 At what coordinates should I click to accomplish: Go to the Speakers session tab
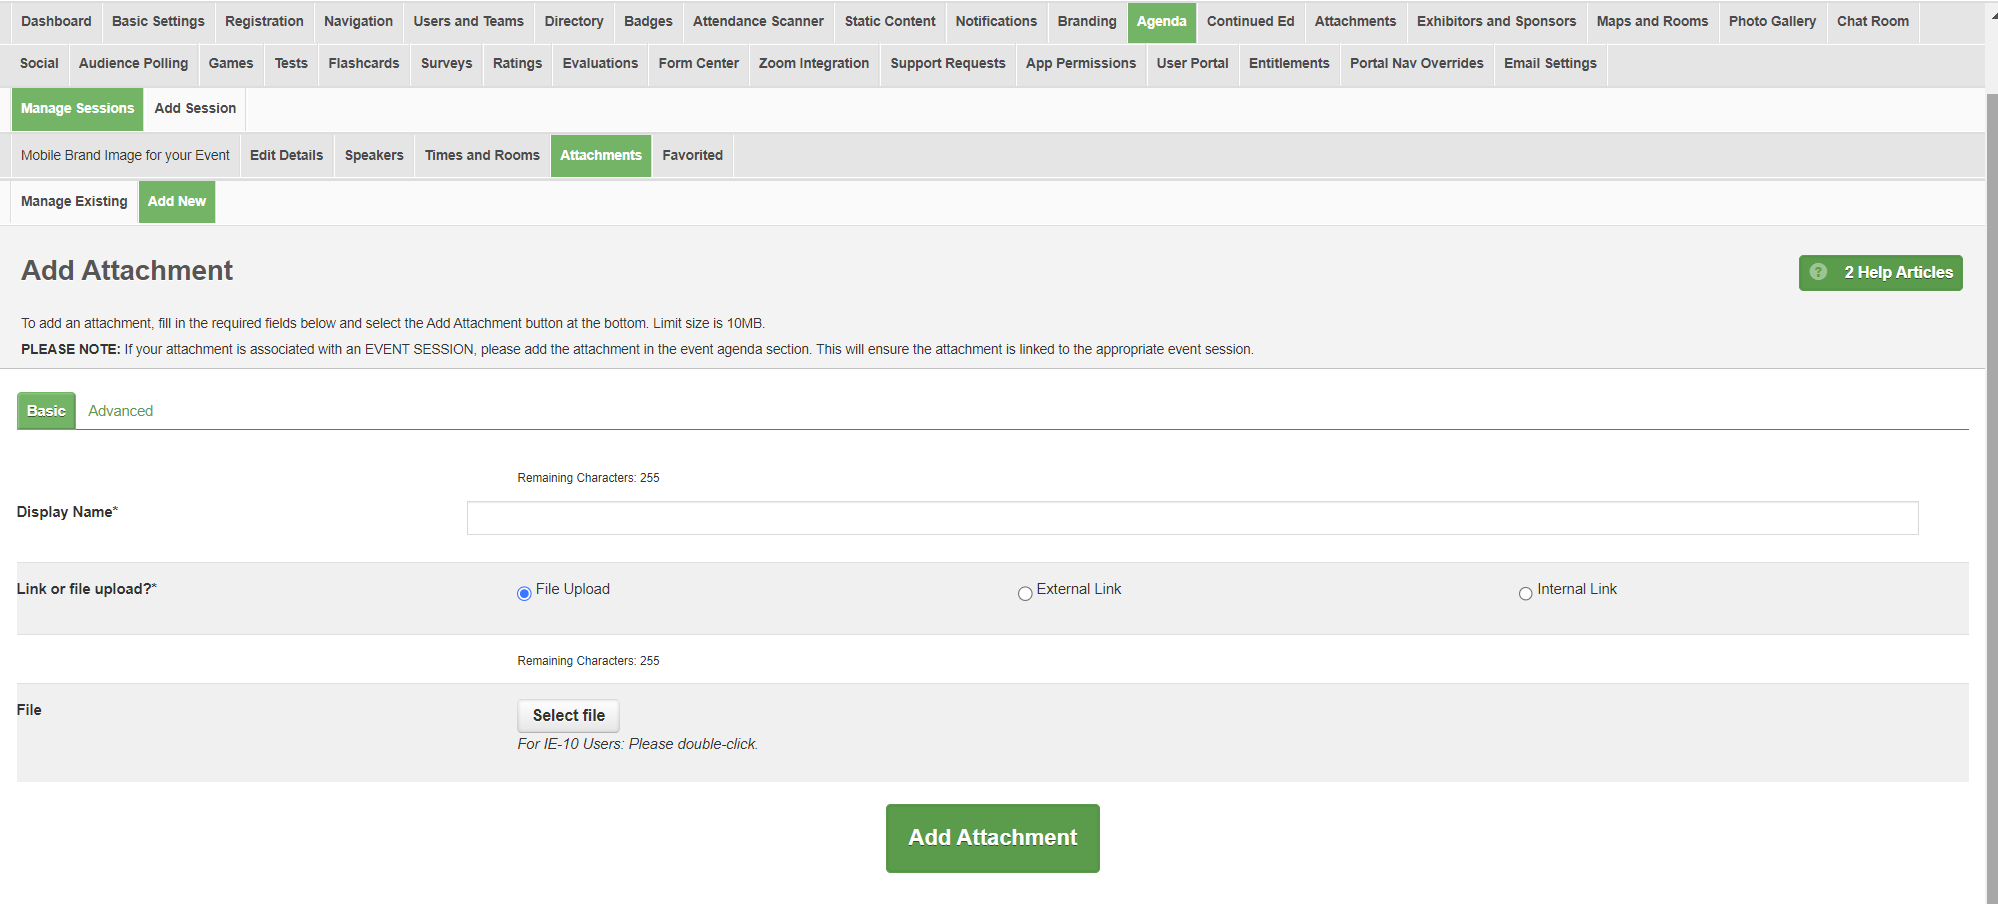pyautogui.click(x=374, y=155)
